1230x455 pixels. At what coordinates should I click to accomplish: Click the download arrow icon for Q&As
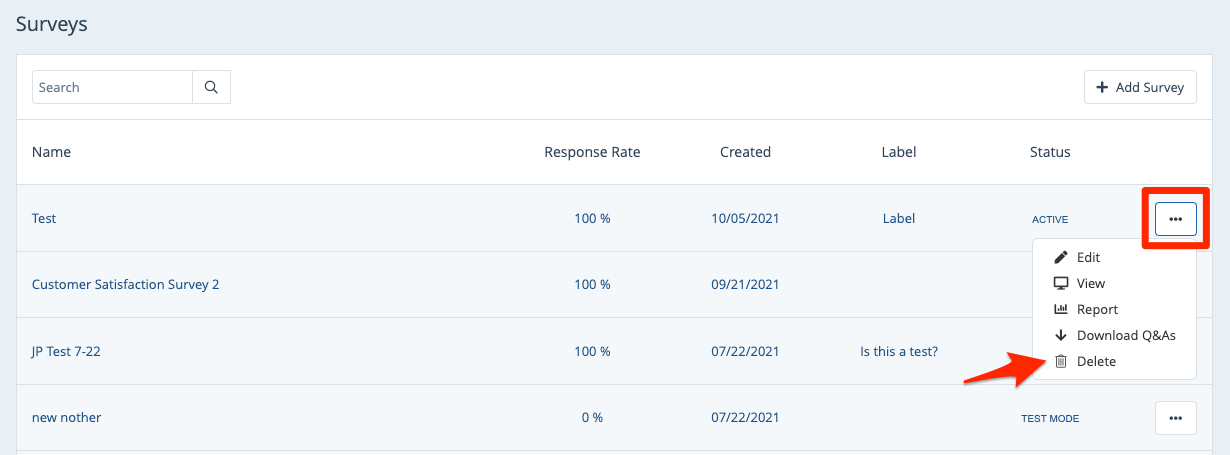[x=1061, y=335]
